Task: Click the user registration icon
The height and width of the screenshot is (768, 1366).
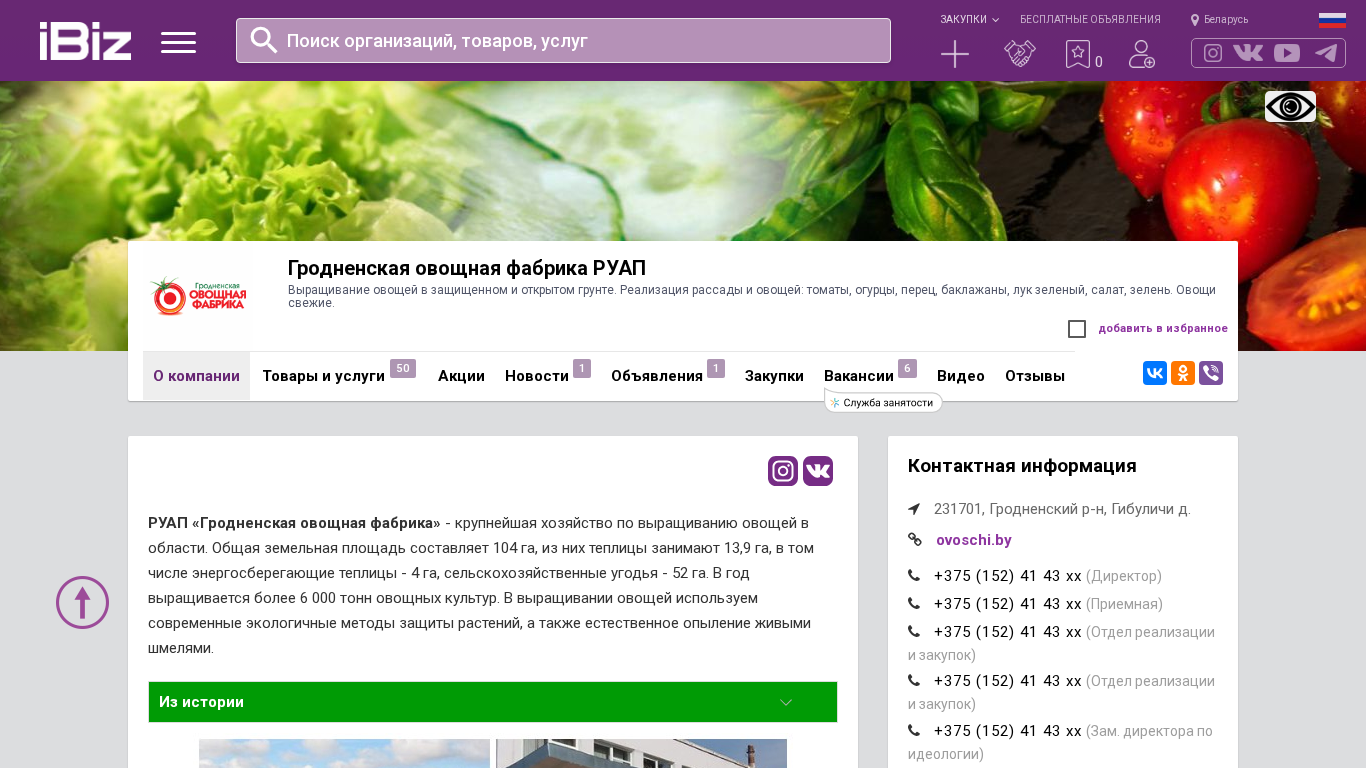Action: click(1142, 54)
